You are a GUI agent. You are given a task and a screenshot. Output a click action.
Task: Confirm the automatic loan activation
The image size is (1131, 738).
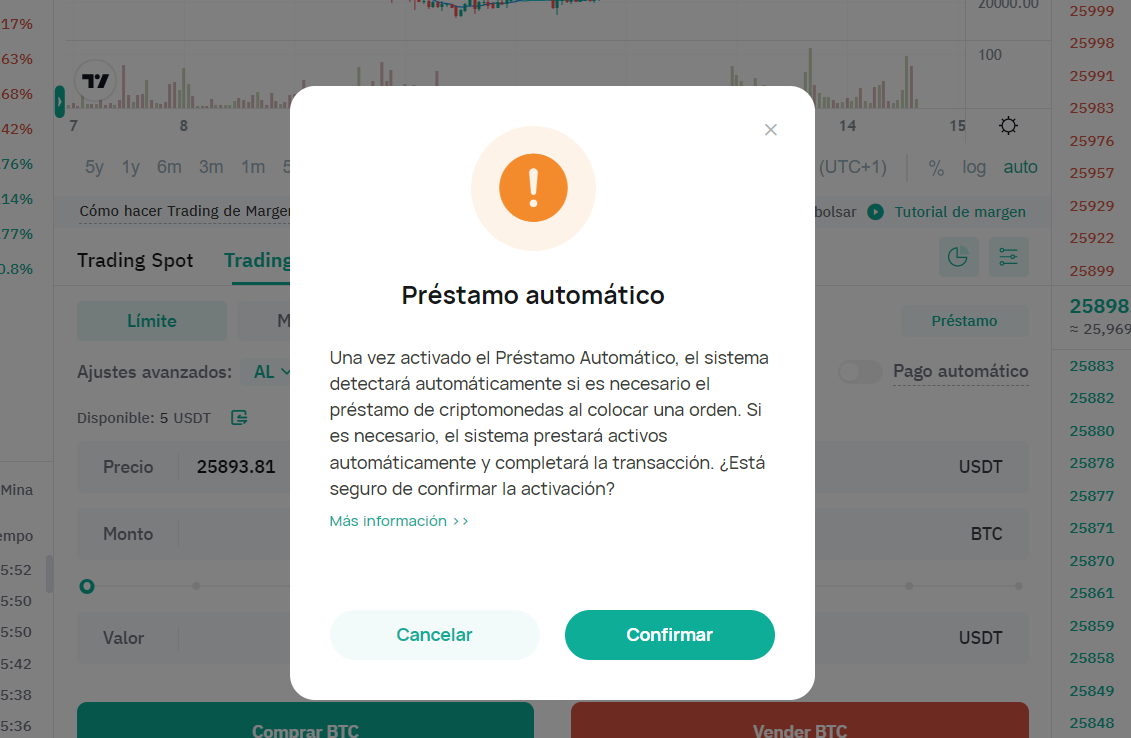[x=669, y=635]
